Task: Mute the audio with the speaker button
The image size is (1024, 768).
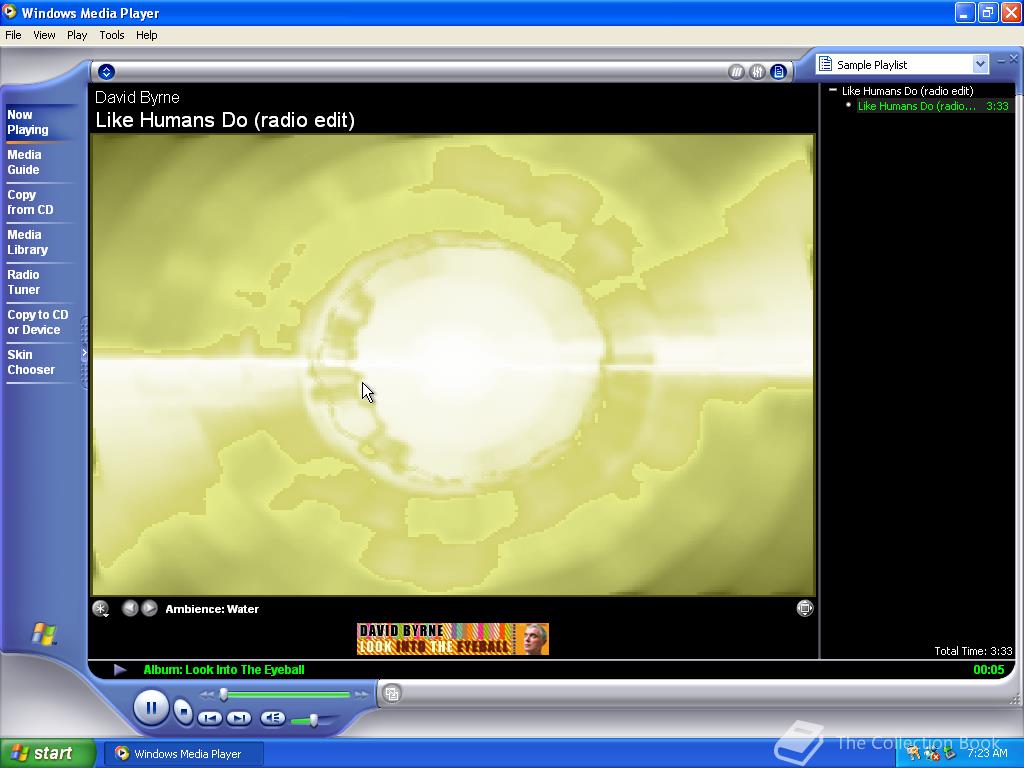Action: pos(272,718)
